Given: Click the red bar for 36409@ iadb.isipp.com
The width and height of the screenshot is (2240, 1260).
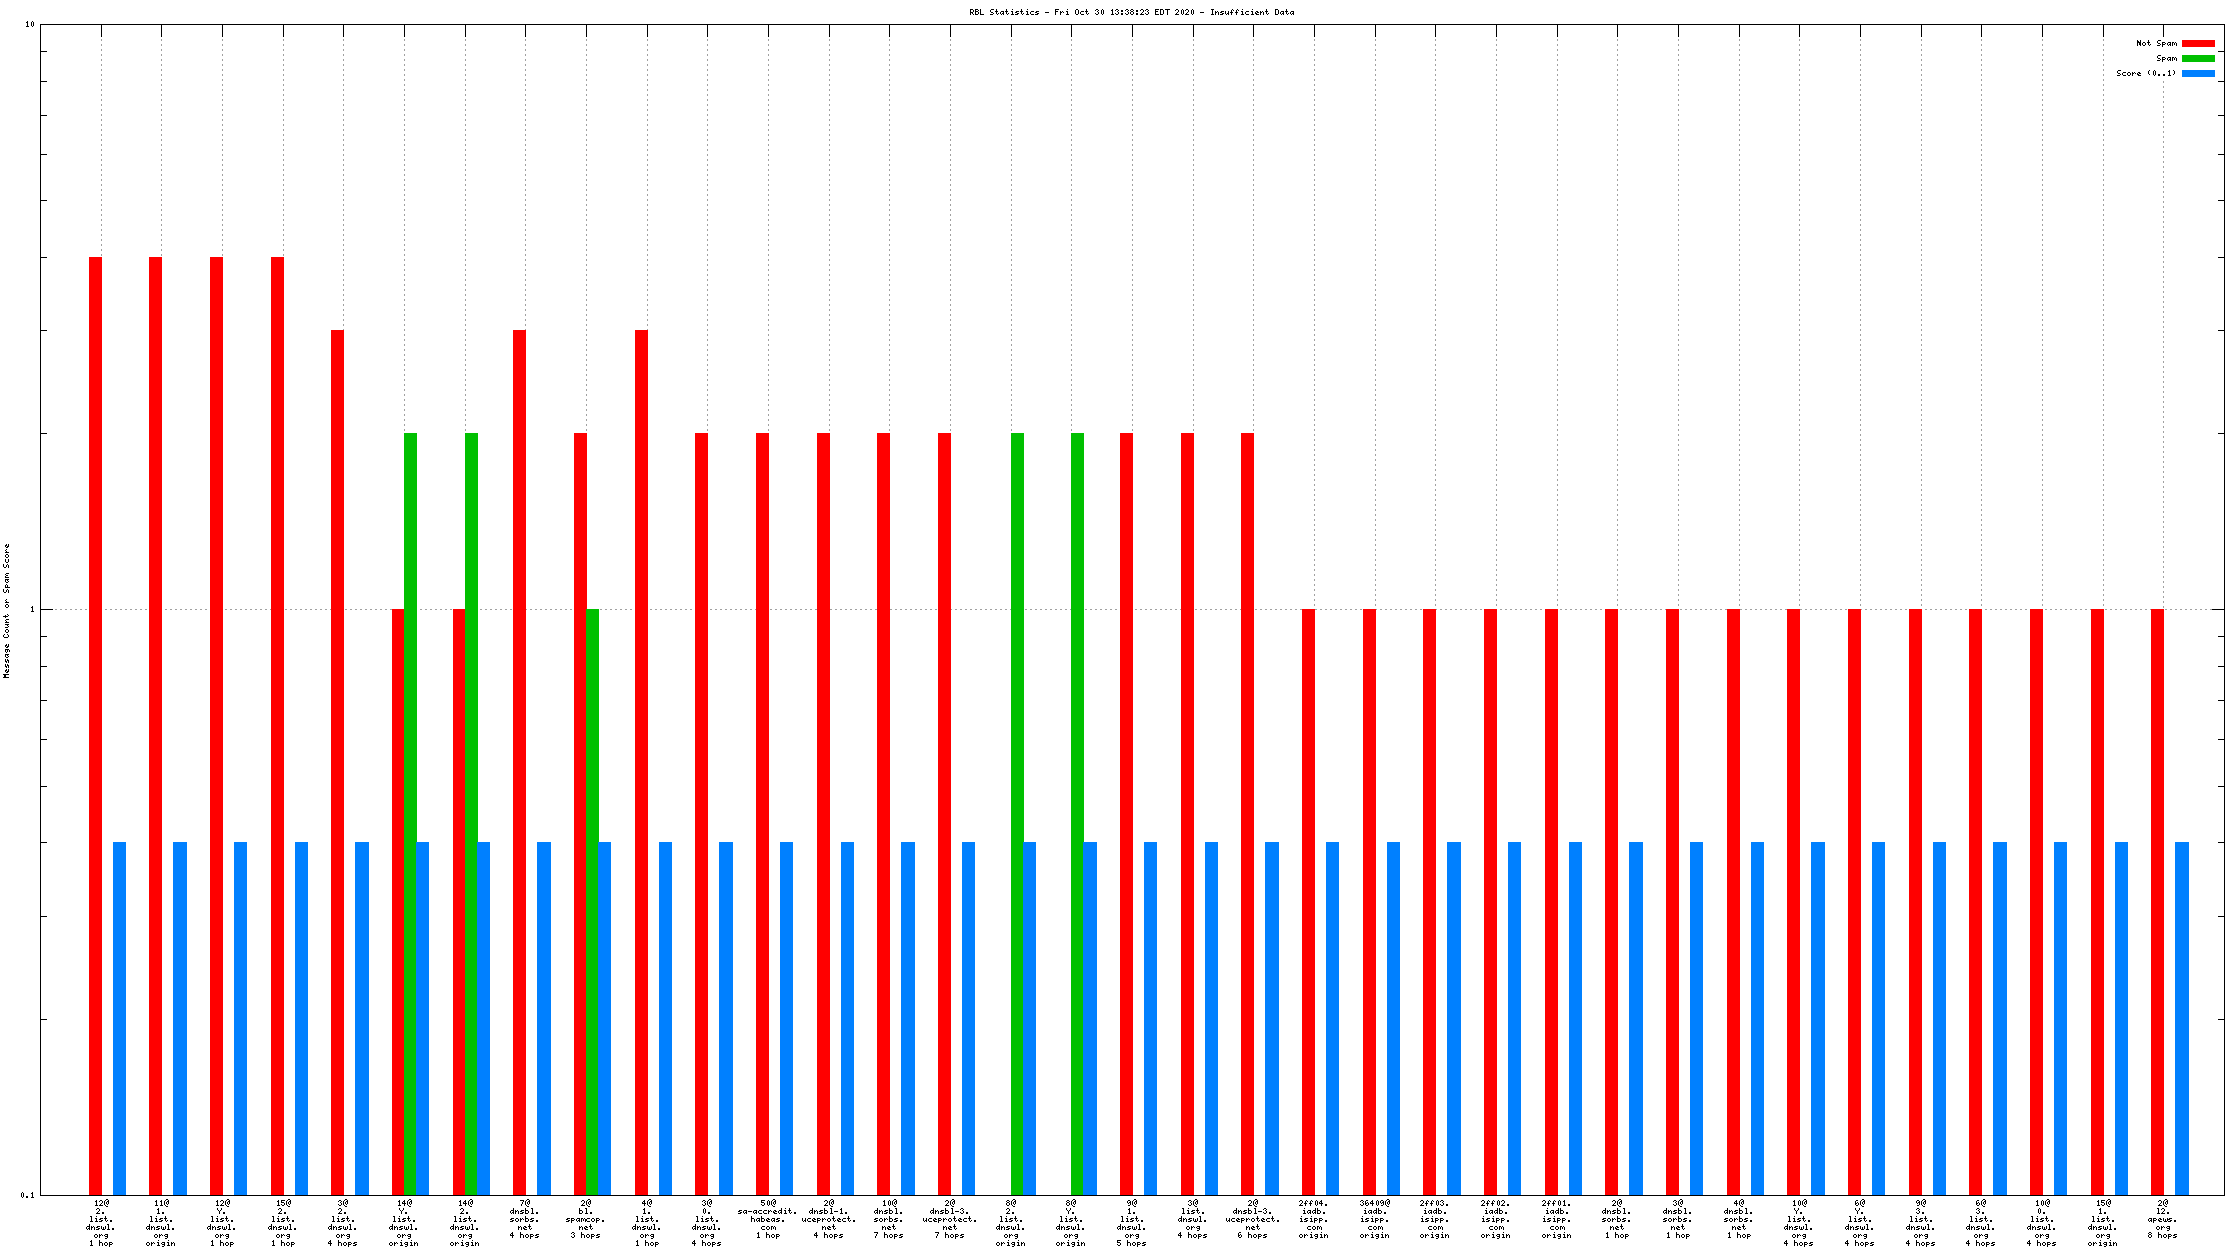Looking at the screenshot, I should [x=1369, y=900].
